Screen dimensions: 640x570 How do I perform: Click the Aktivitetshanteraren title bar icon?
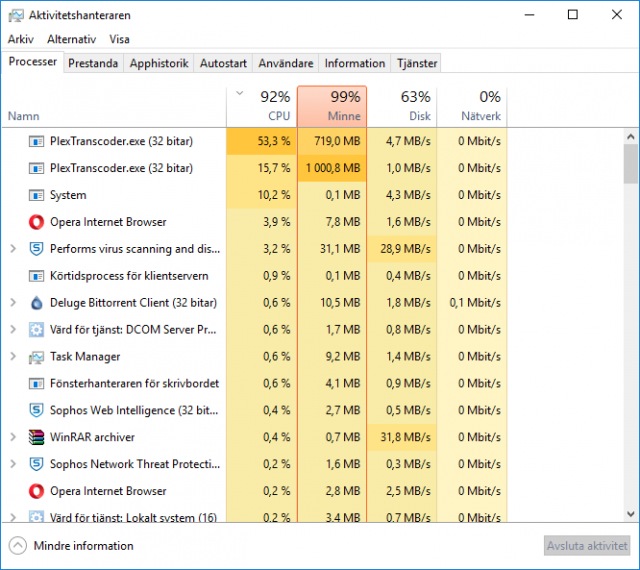click(x=16, y=16)
